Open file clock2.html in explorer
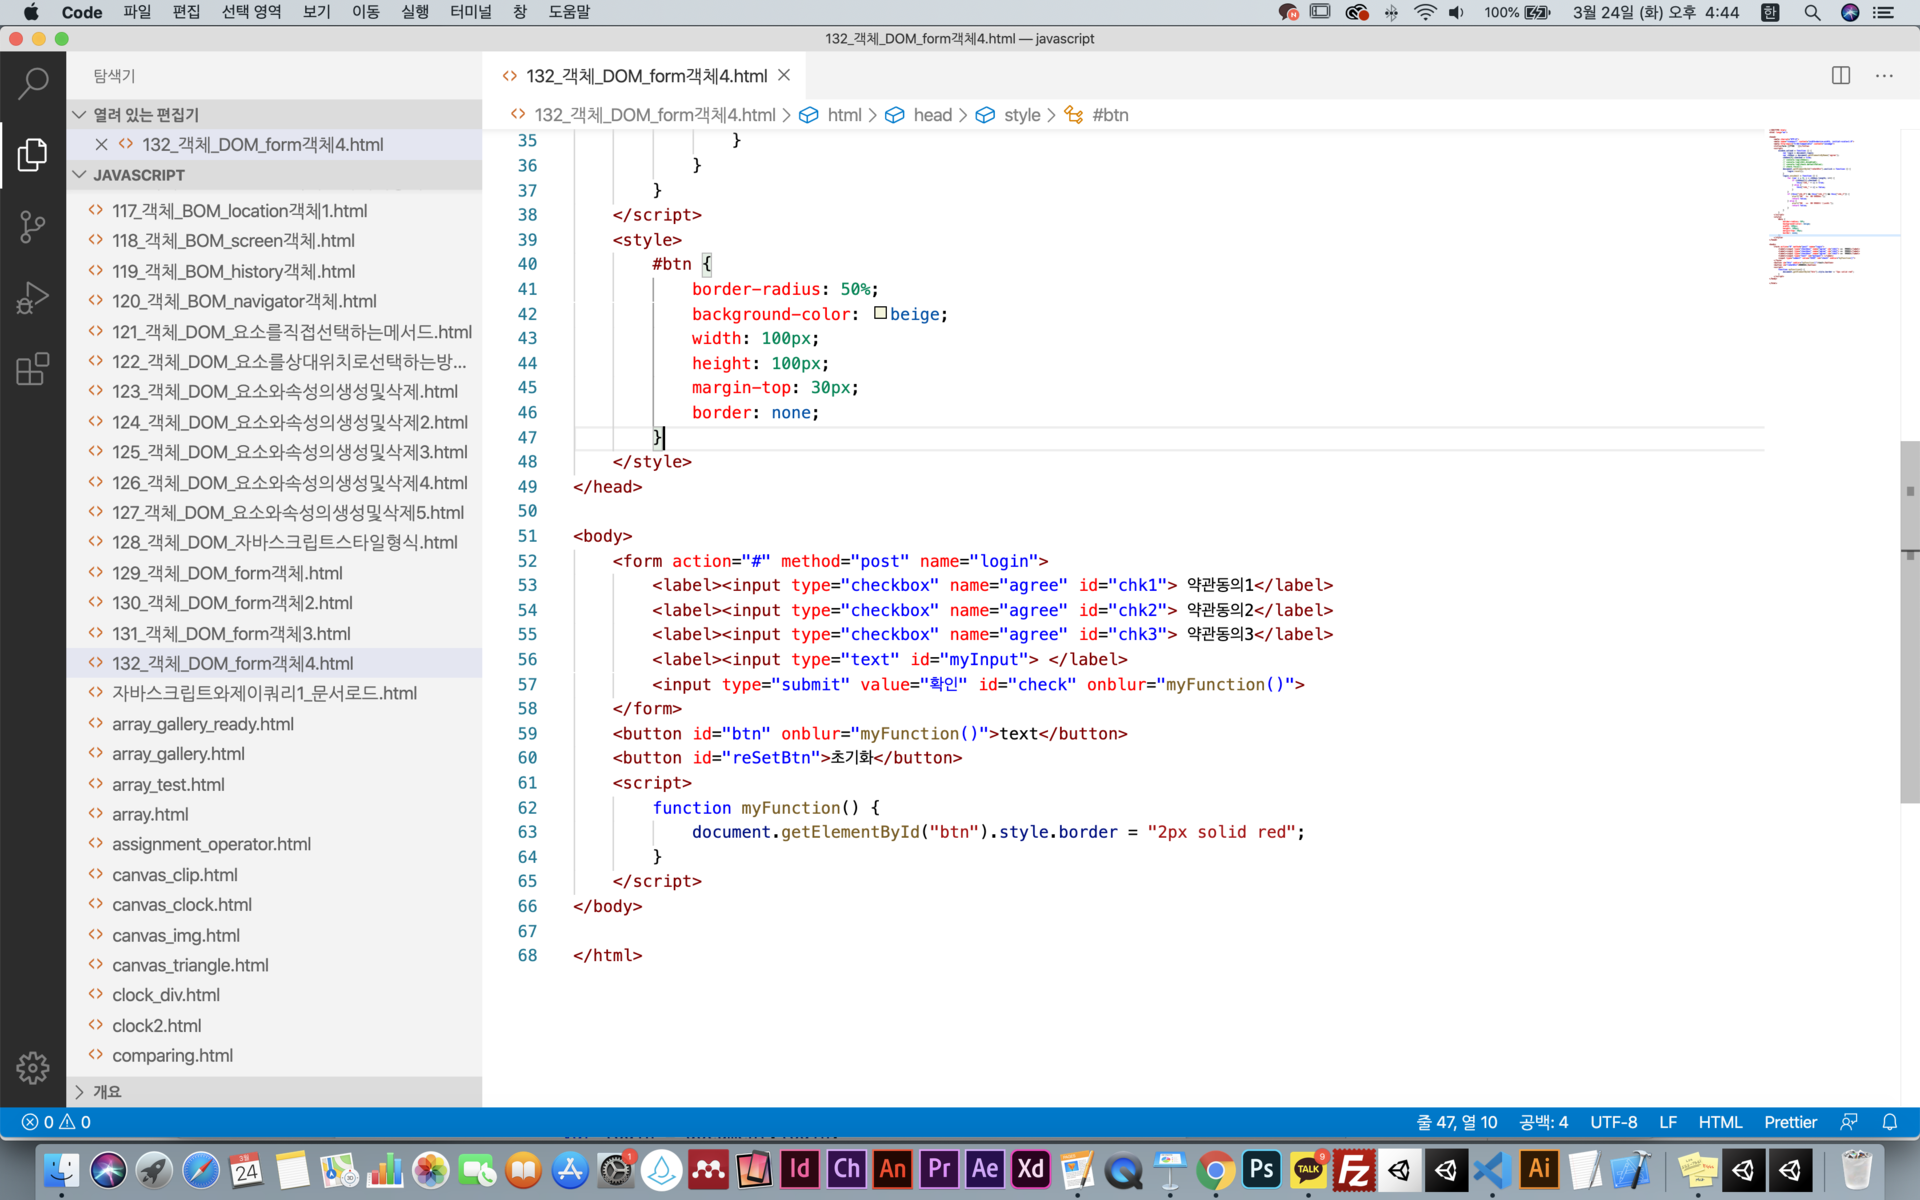The height and width of the screenshot is (1200, 1920). (x=274, y=1026)
